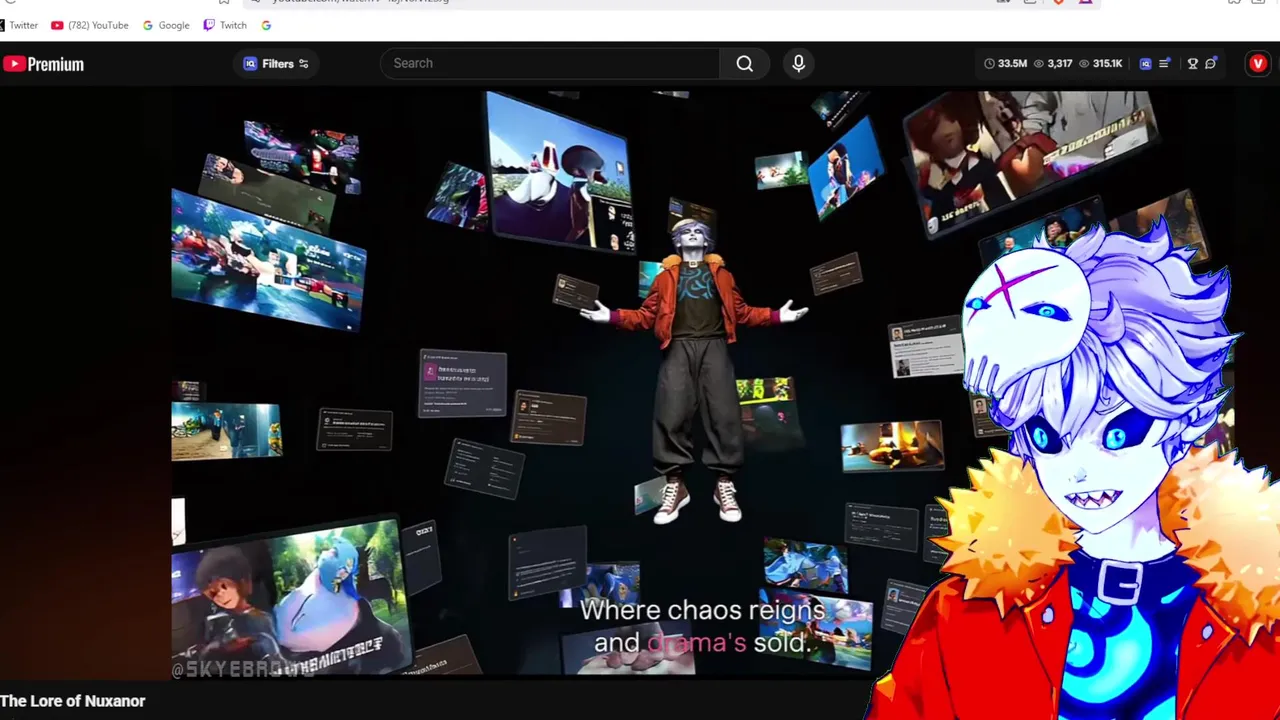Open the trophy achievements icon

click(x=1192, y=63)
